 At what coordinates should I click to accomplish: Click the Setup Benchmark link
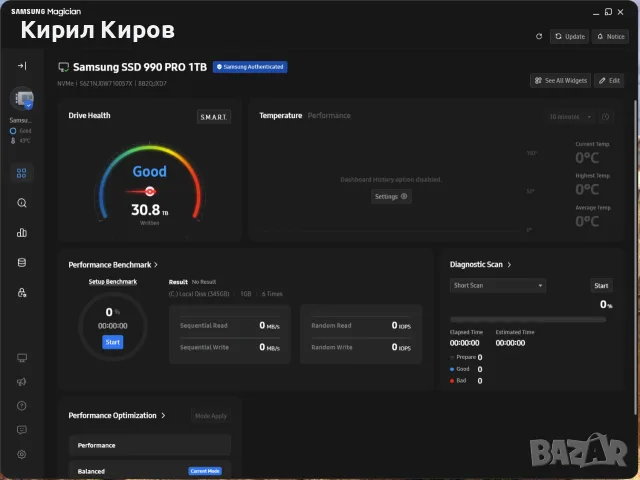(x=113, y=282)
